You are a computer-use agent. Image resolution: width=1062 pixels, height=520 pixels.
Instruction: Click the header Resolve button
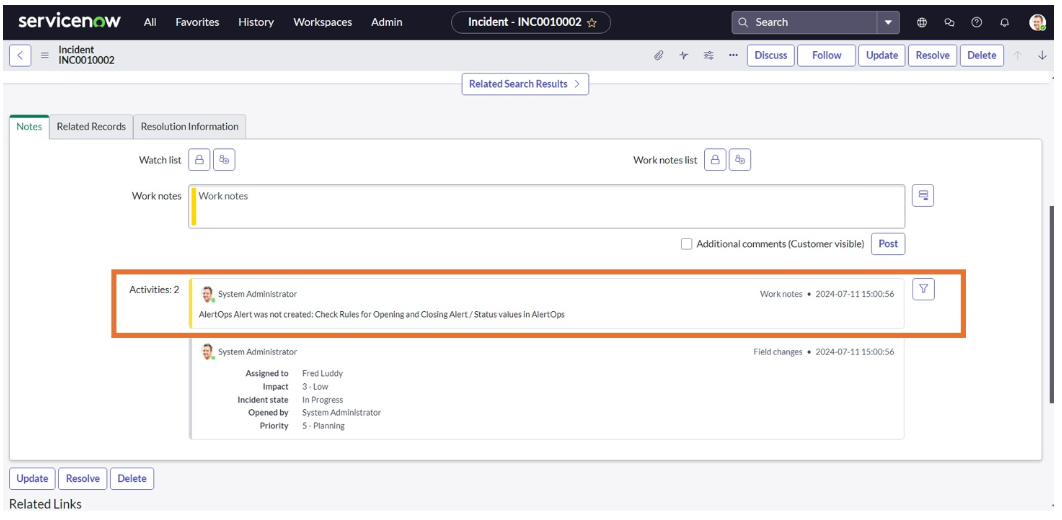click(932, 56)
